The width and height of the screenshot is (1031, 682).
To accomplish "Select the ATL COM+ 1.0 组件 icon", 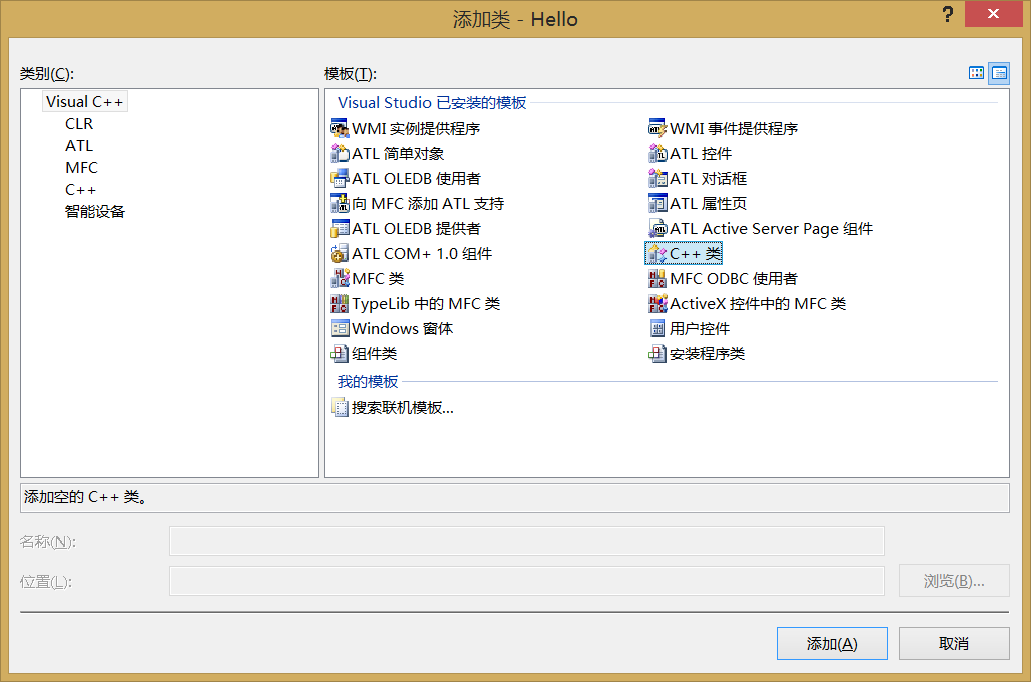I will pyautogui.click(x=340, y=254).
